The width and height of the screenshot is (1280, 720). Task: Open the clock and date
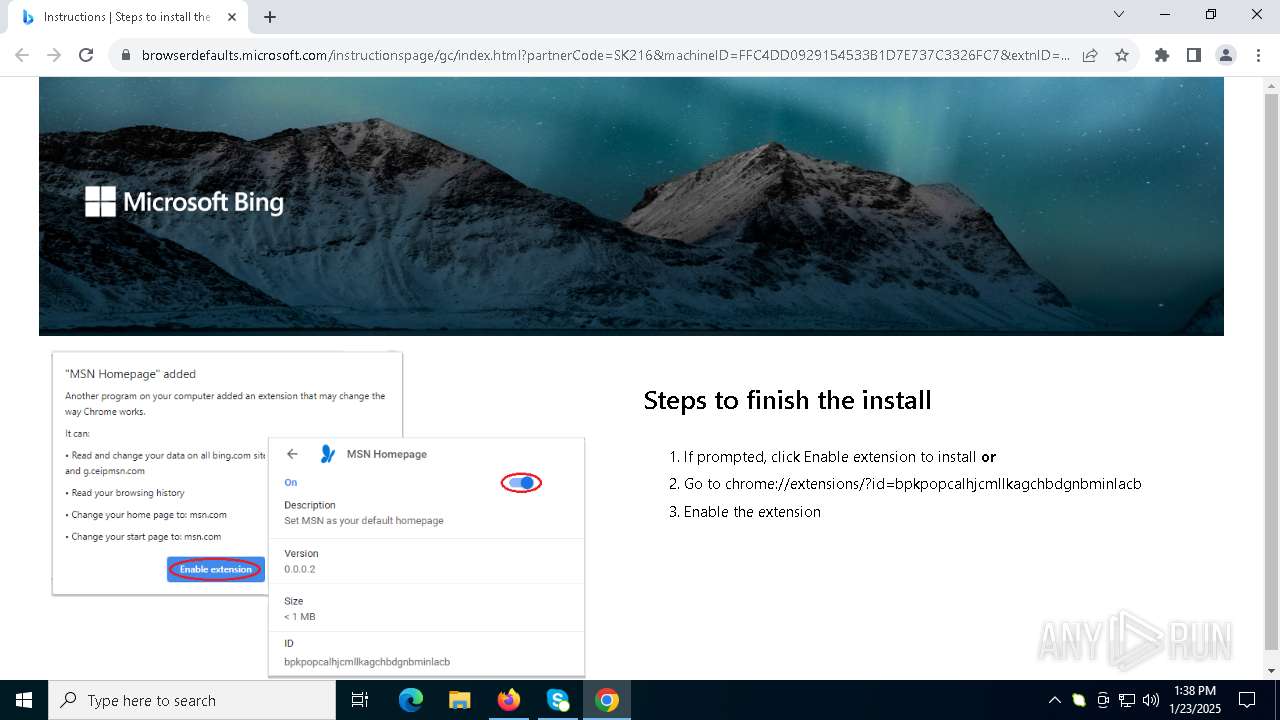click(x=1194, y=700)
